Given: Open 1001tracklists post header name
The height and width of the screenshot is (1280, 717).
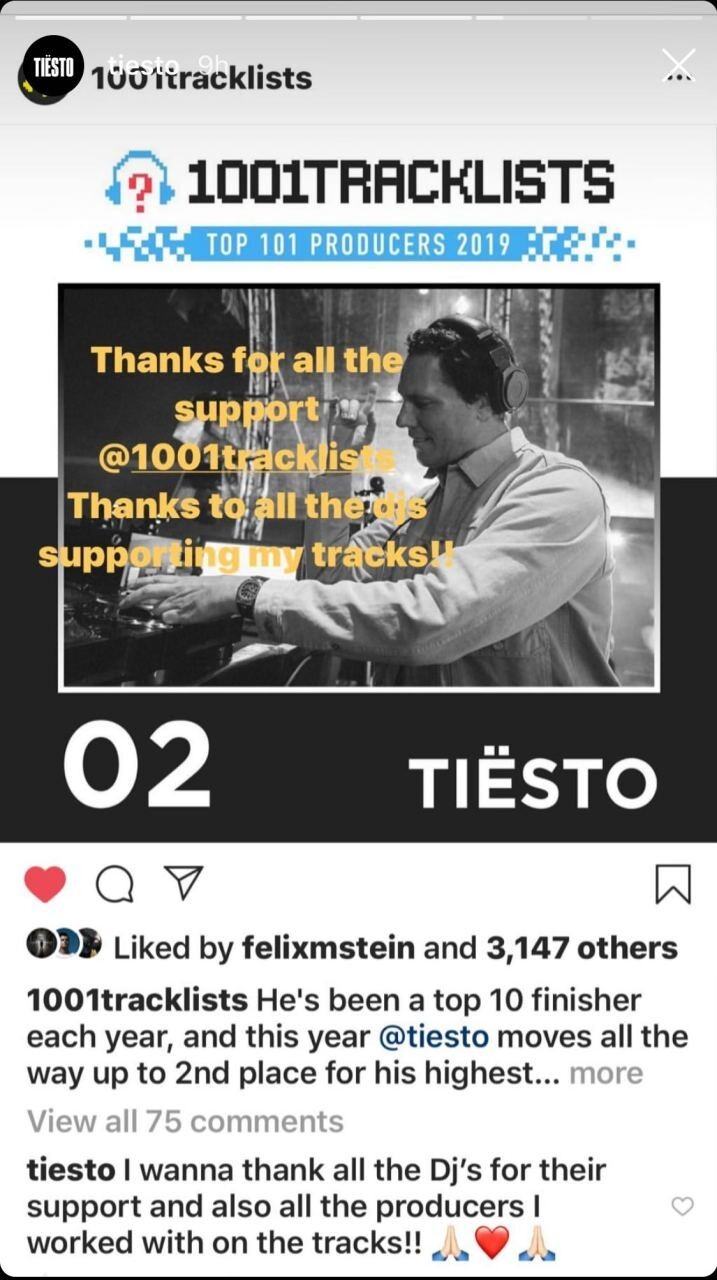Looking at the screenshot, I should point(201,78).
